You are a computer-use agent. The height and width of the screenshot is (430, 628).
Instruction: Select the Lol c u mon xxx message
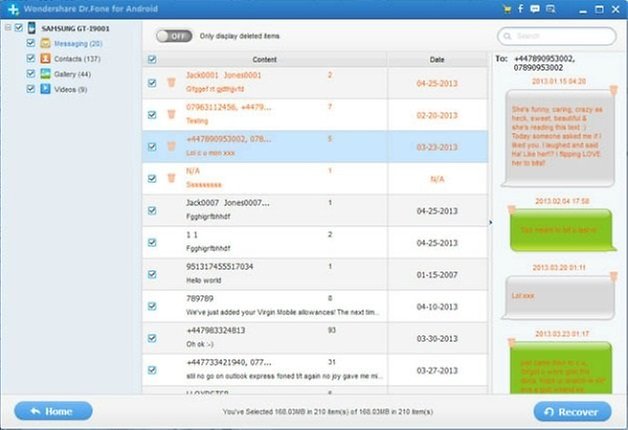point(315,147)
